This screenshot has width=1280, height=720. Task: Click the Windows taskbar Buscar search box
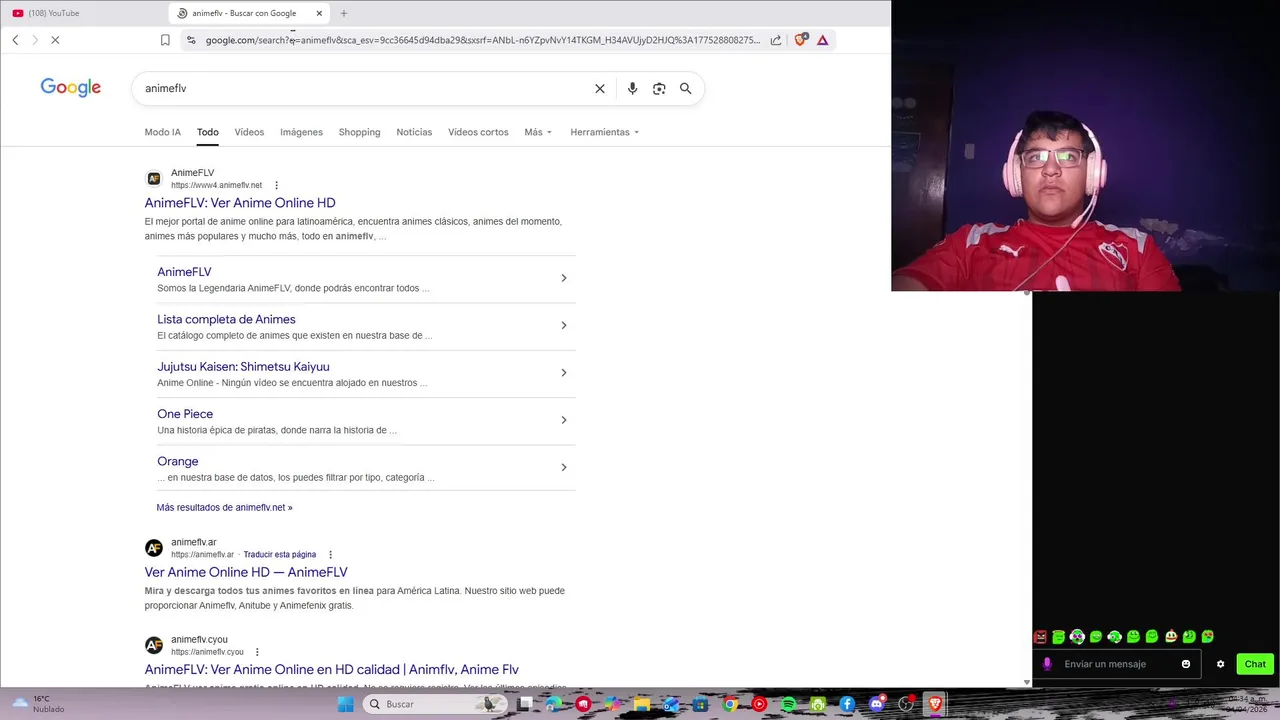point(434,704)
